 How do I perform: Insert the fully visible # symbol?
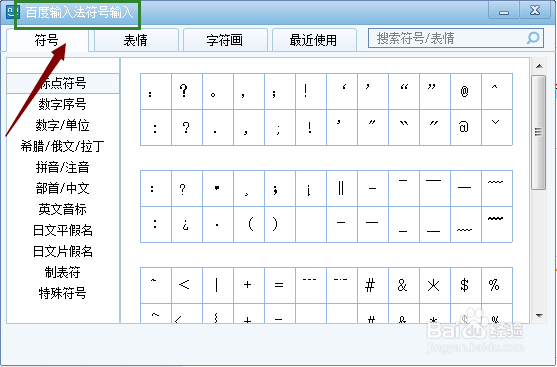373,285
